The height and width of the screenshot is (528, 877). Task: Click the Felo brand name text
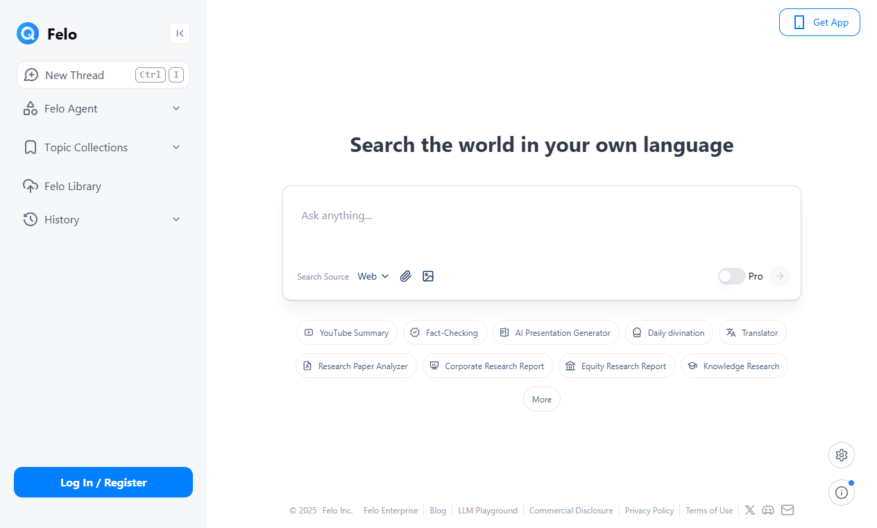[x=62, y=34]
